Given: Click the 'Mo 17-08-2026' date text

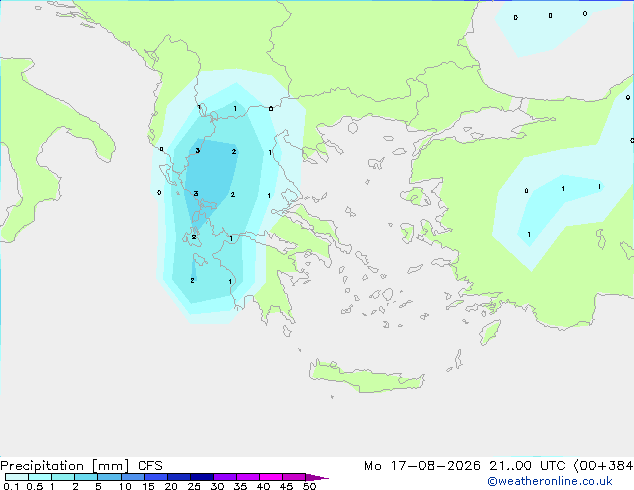Looking at the screenshot, I should click(422, 466).
